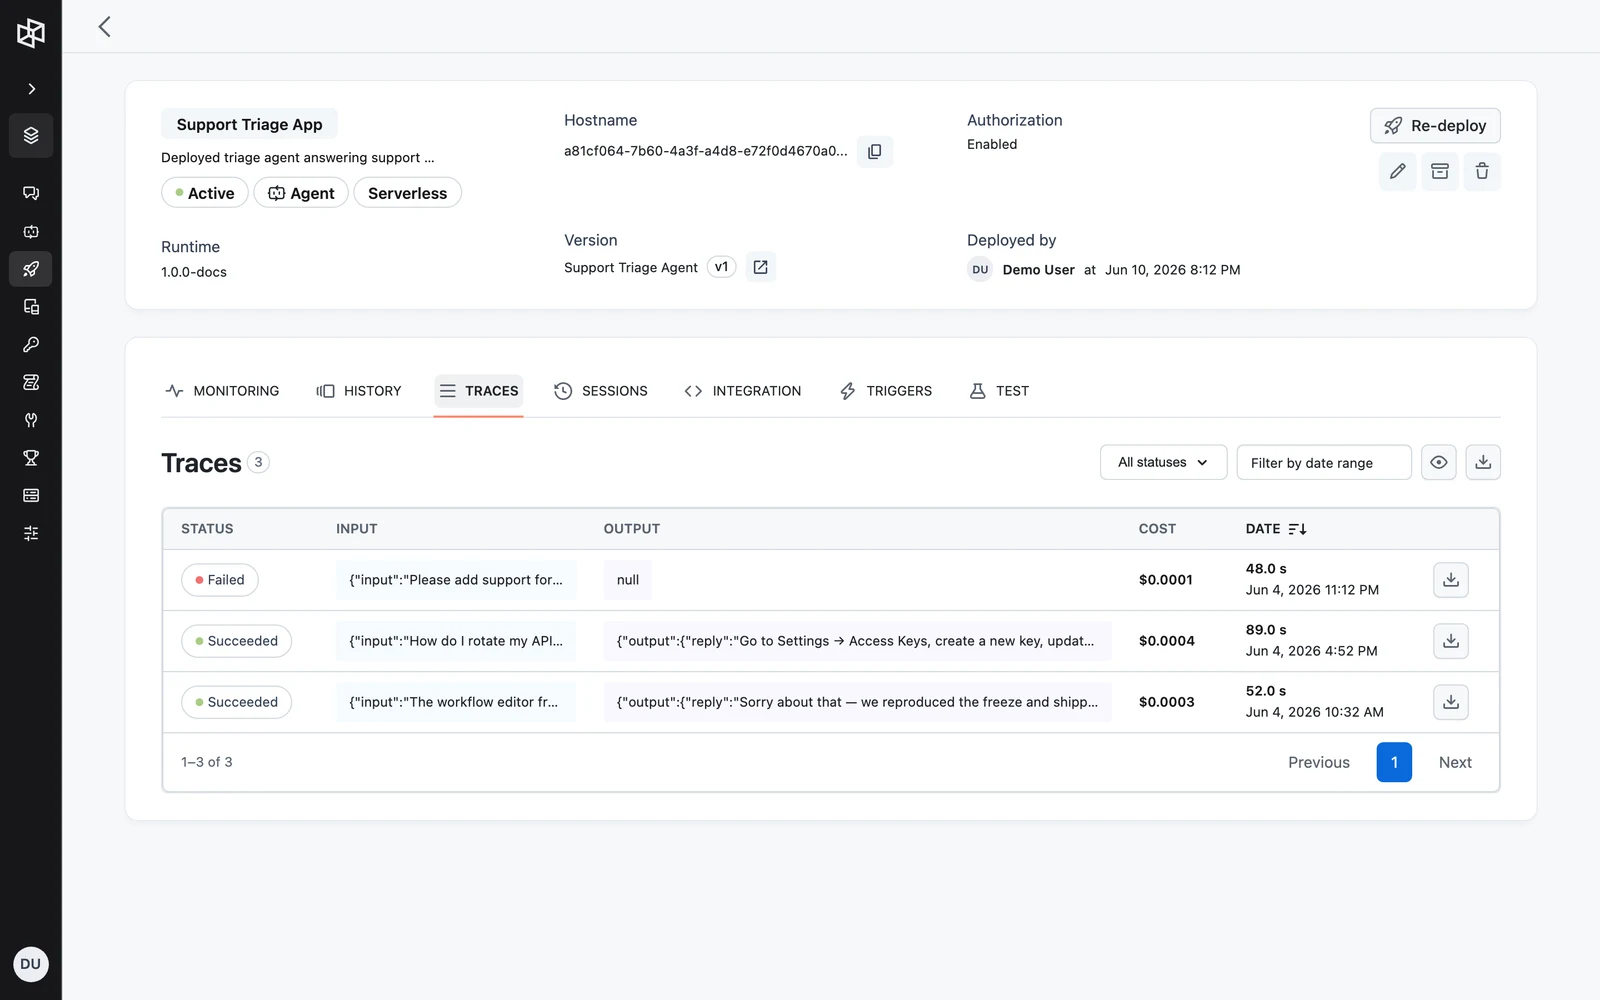1600x1000 pixels.
Task: Open the "Sorry about that" output cell
Action: pos(857,702)
